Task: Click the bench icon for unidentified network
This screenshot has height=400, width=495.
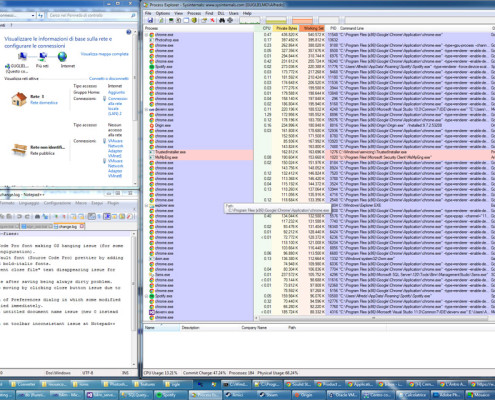Action: point(19,149)
